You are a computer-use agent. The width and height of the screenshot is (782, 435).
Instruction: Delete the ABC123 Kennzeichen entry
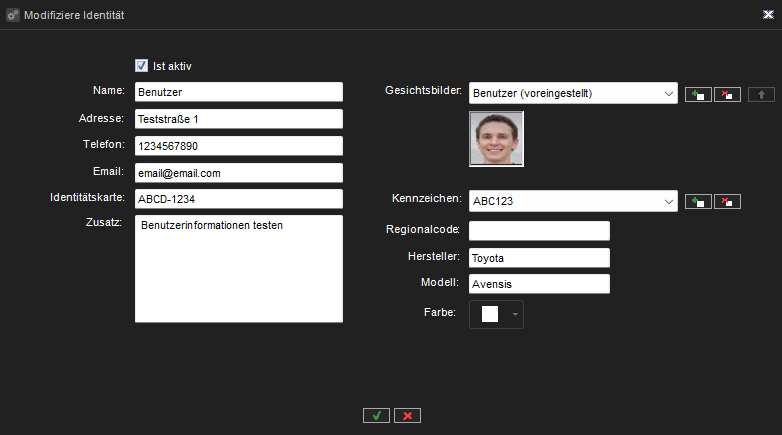(727, 201)
